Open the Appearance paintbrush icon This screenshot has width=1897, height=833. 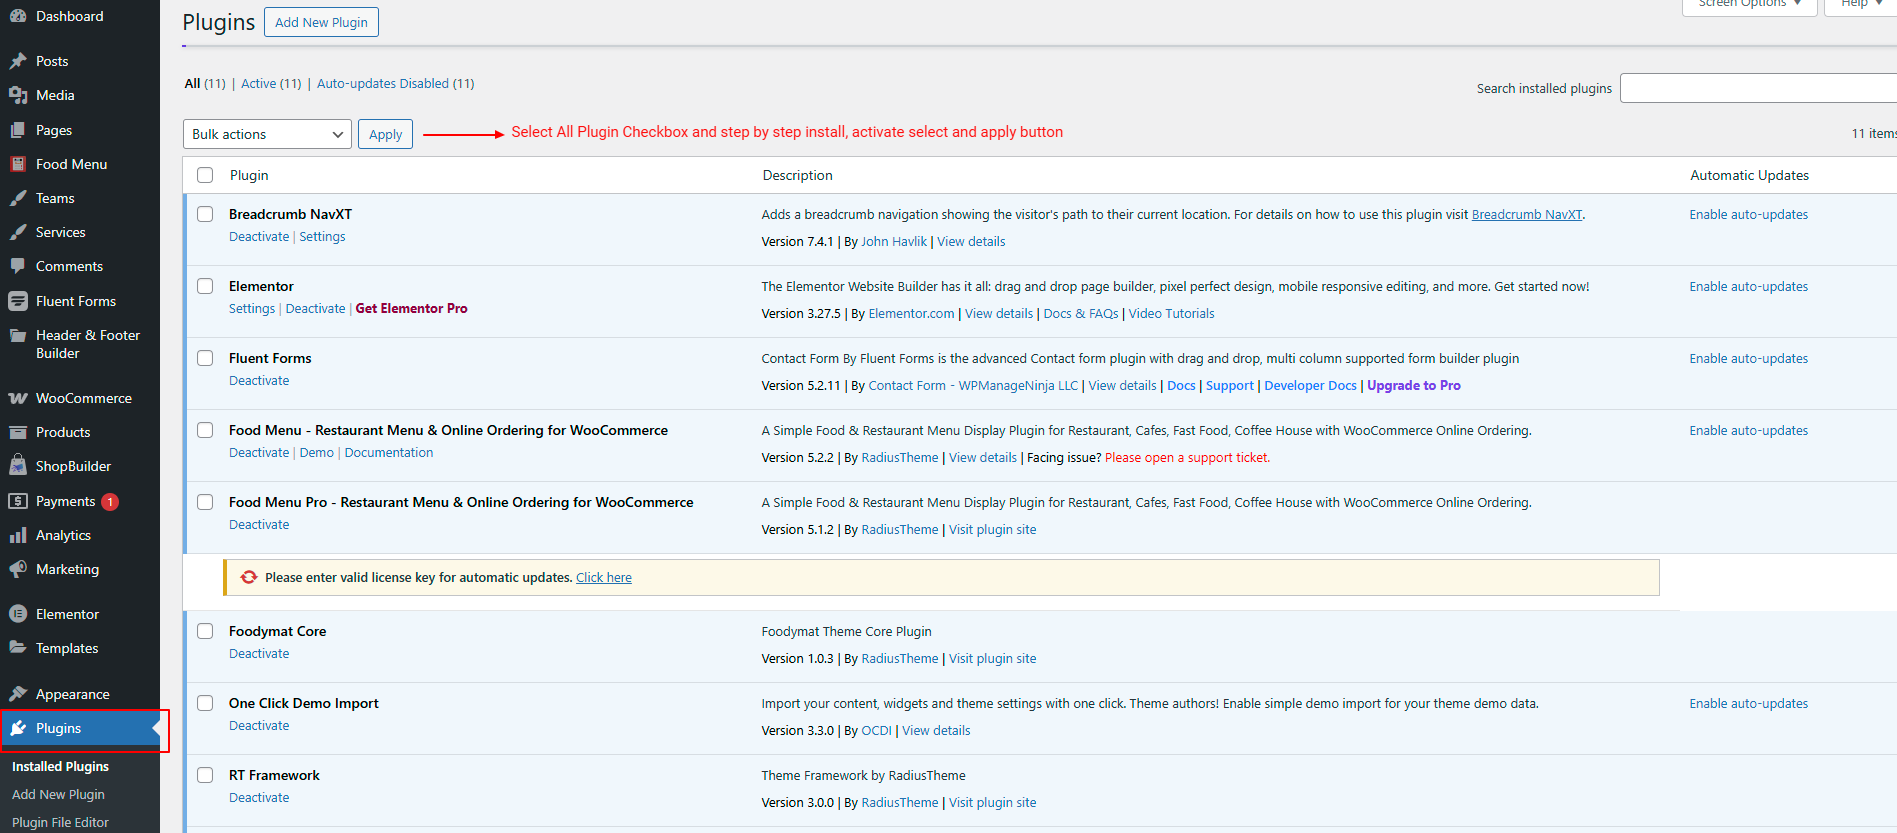(18, 694)
